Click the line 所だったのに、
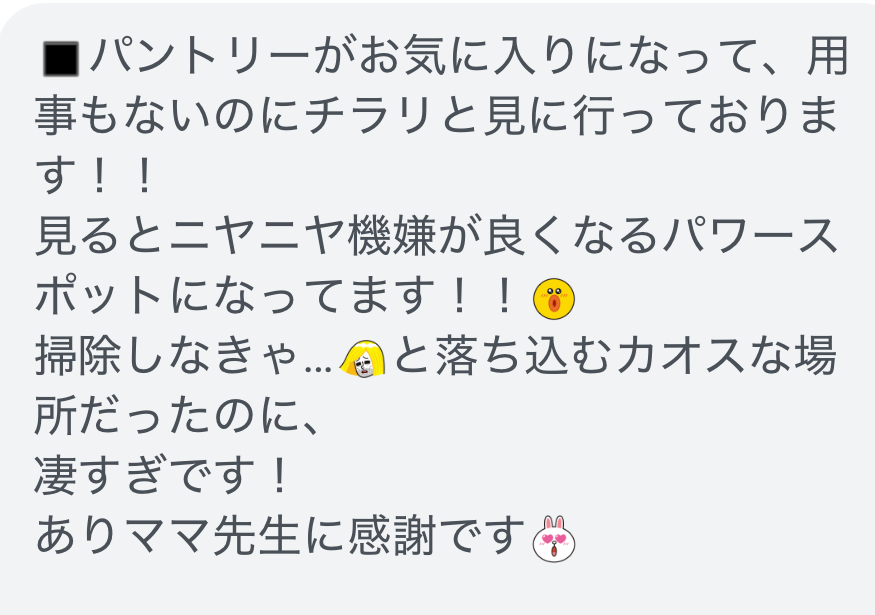The image size is (875, 615). click(179, 416)
